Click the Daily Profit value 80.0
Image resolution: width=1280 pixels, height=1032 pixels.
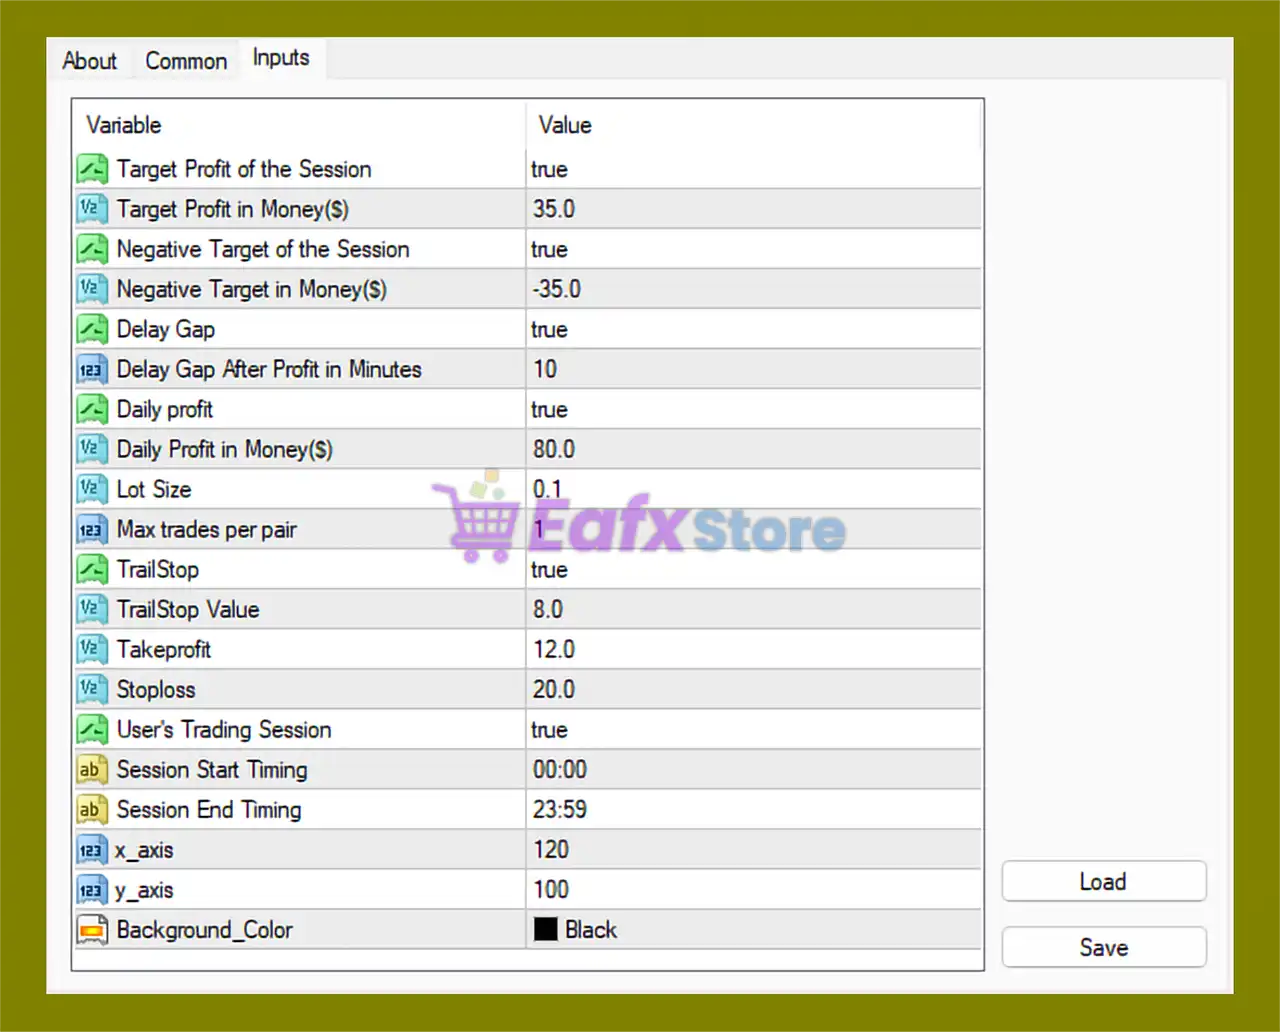click(554, 449)
